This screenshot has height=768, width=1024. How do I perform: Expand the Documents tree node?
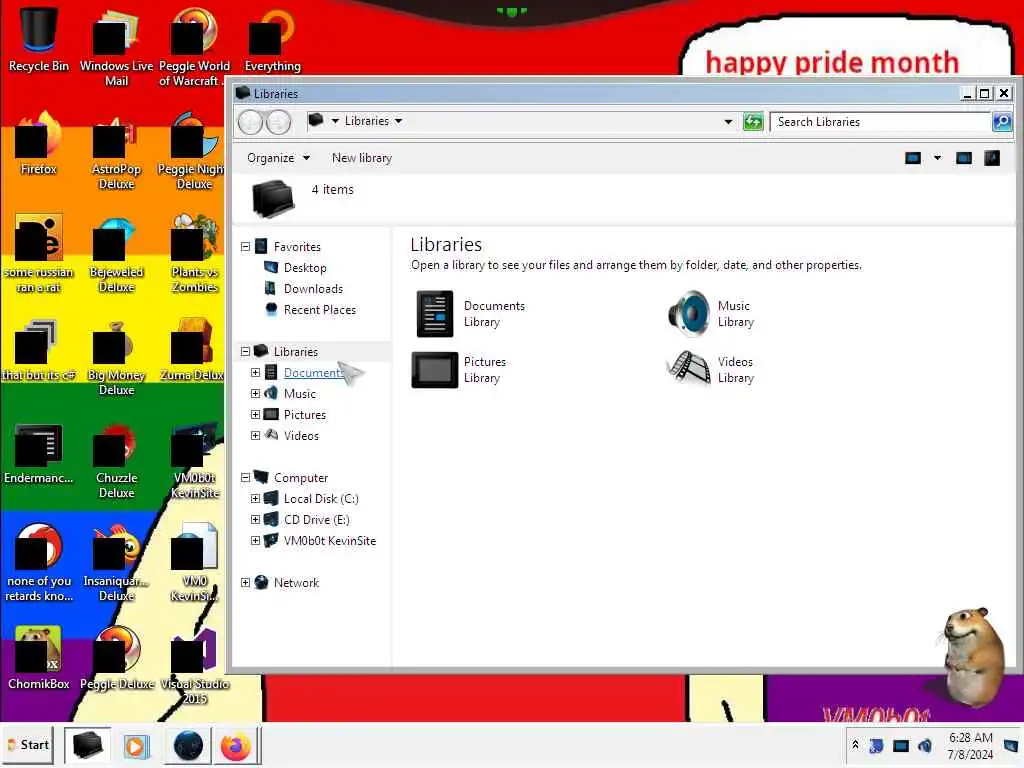click(255, 372)
